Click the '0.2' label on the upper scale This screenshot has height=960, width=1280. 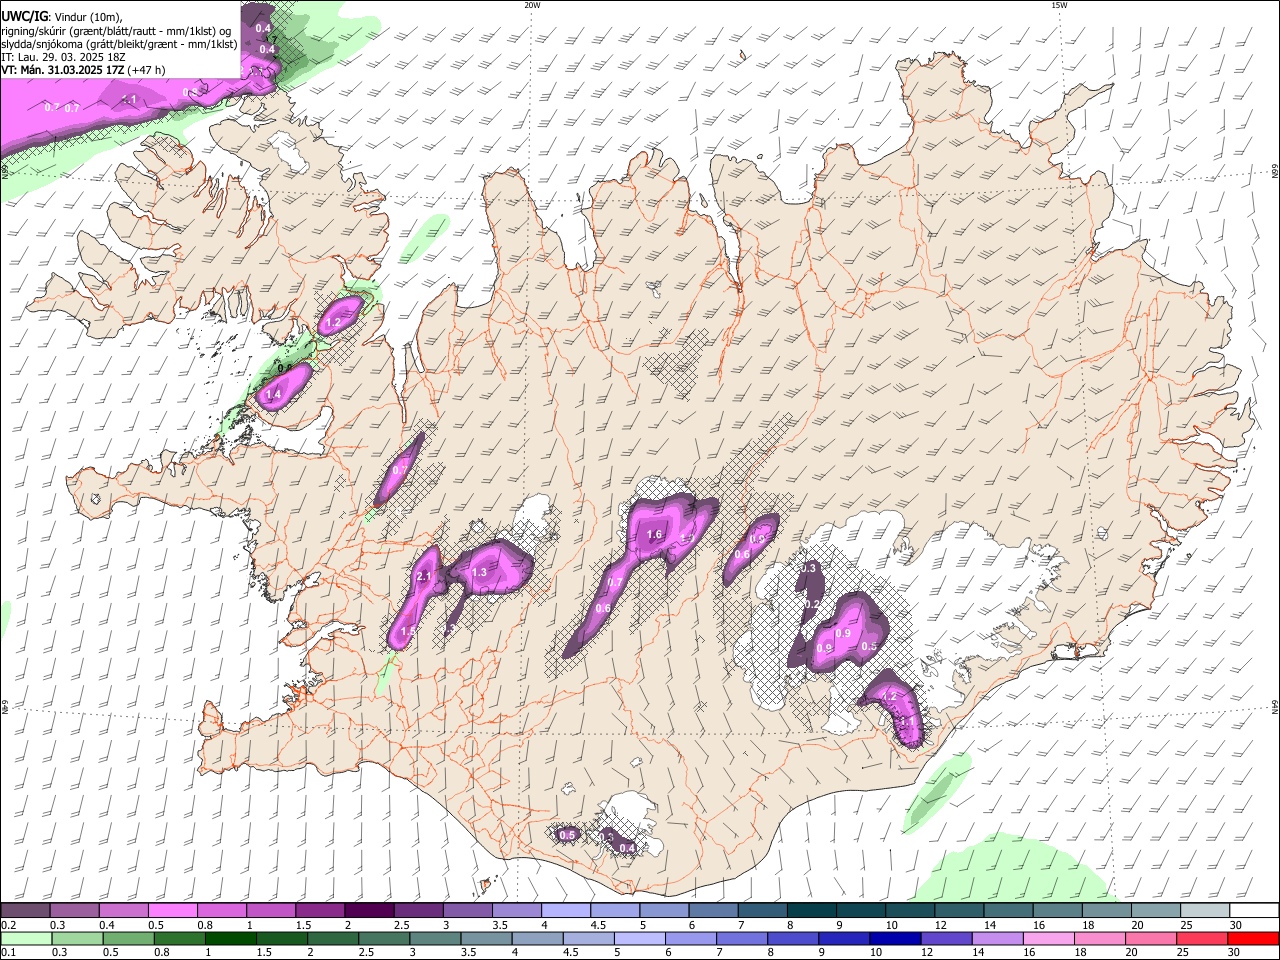8,925
